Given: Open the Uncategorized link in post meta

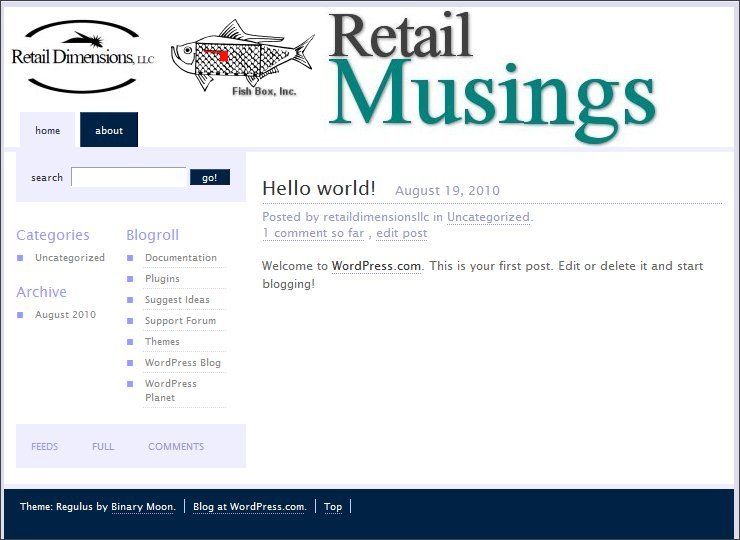Looking at the screenshot, I should coord(488,217).
